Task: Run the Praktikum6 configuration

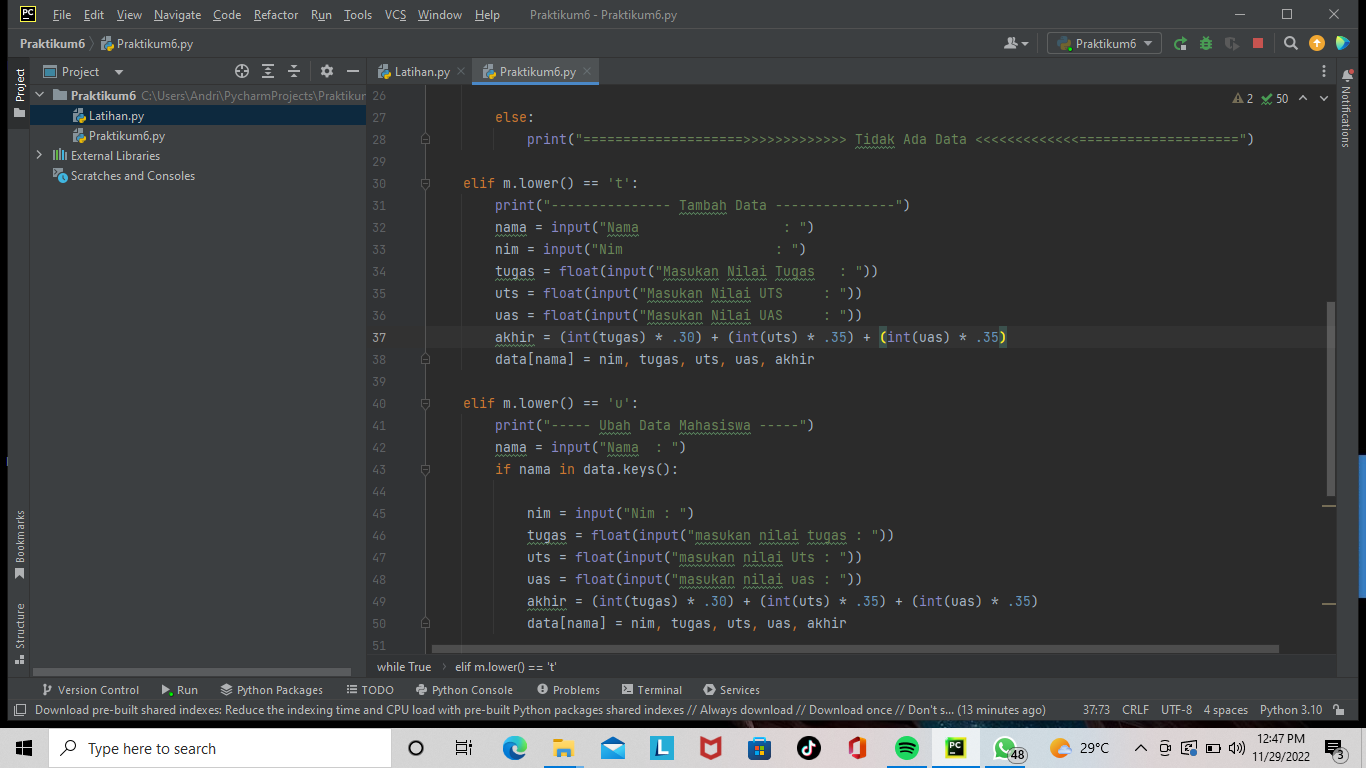Action: [x=1181, y=43]
